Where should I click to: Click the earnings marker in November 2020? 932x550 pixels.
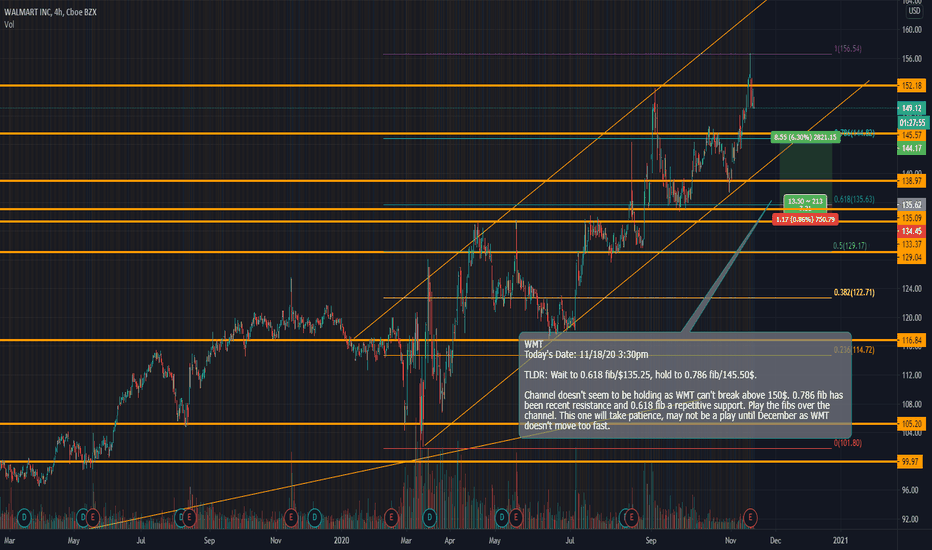(x=750, y=518)
